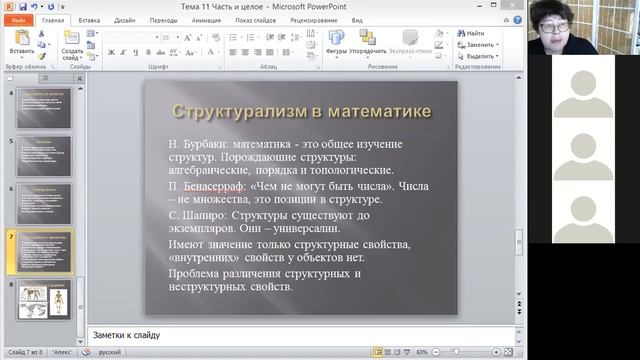Click the Cut scissors icon

[x=41, y=34]
